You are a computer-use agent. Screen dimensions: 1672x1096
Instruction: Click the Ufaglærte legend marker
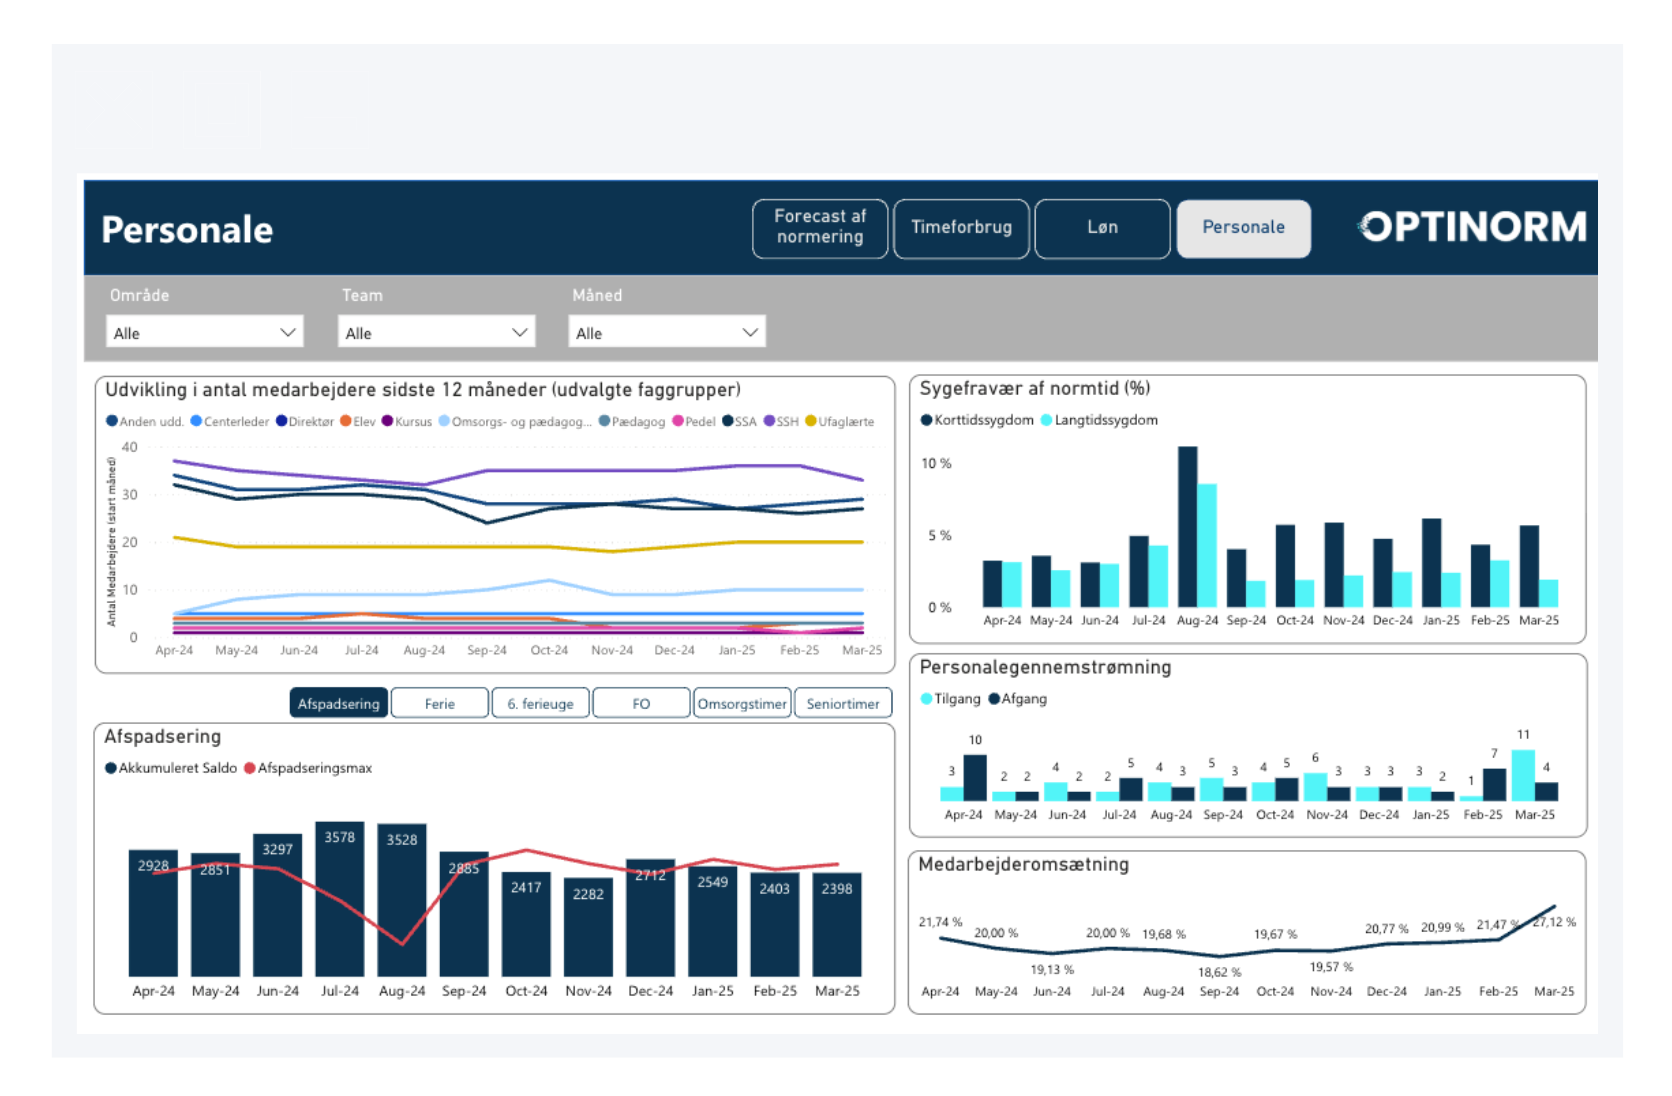point(811,422)
